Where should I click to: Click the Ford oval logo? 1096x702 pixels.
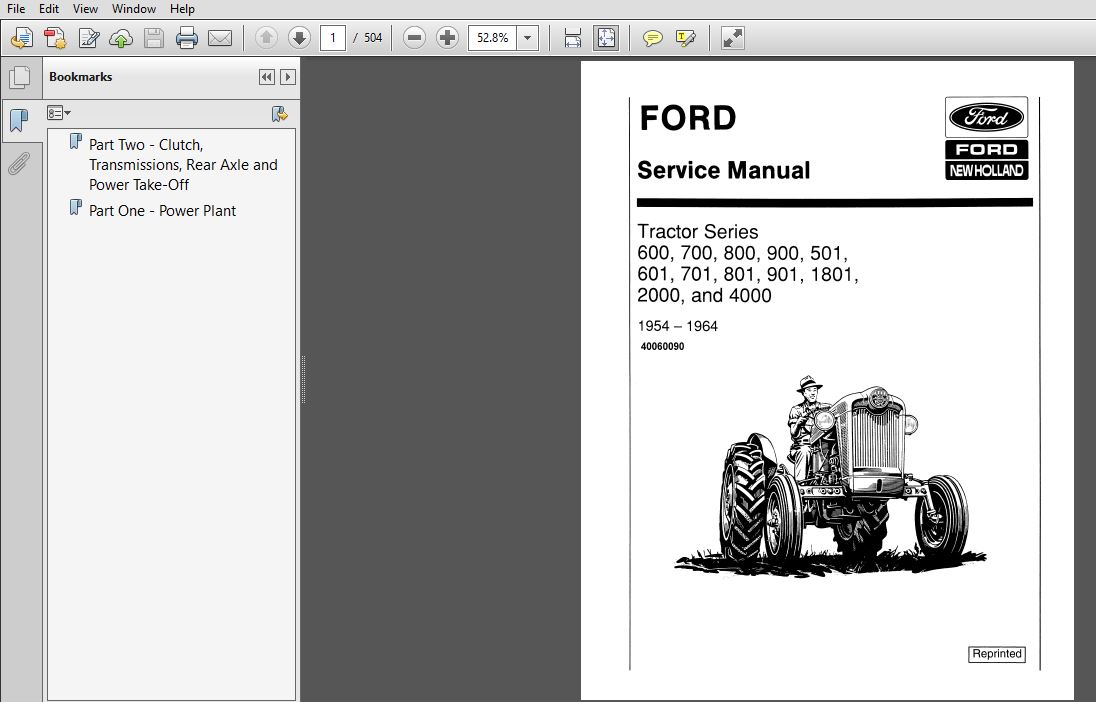click(986, 117)
